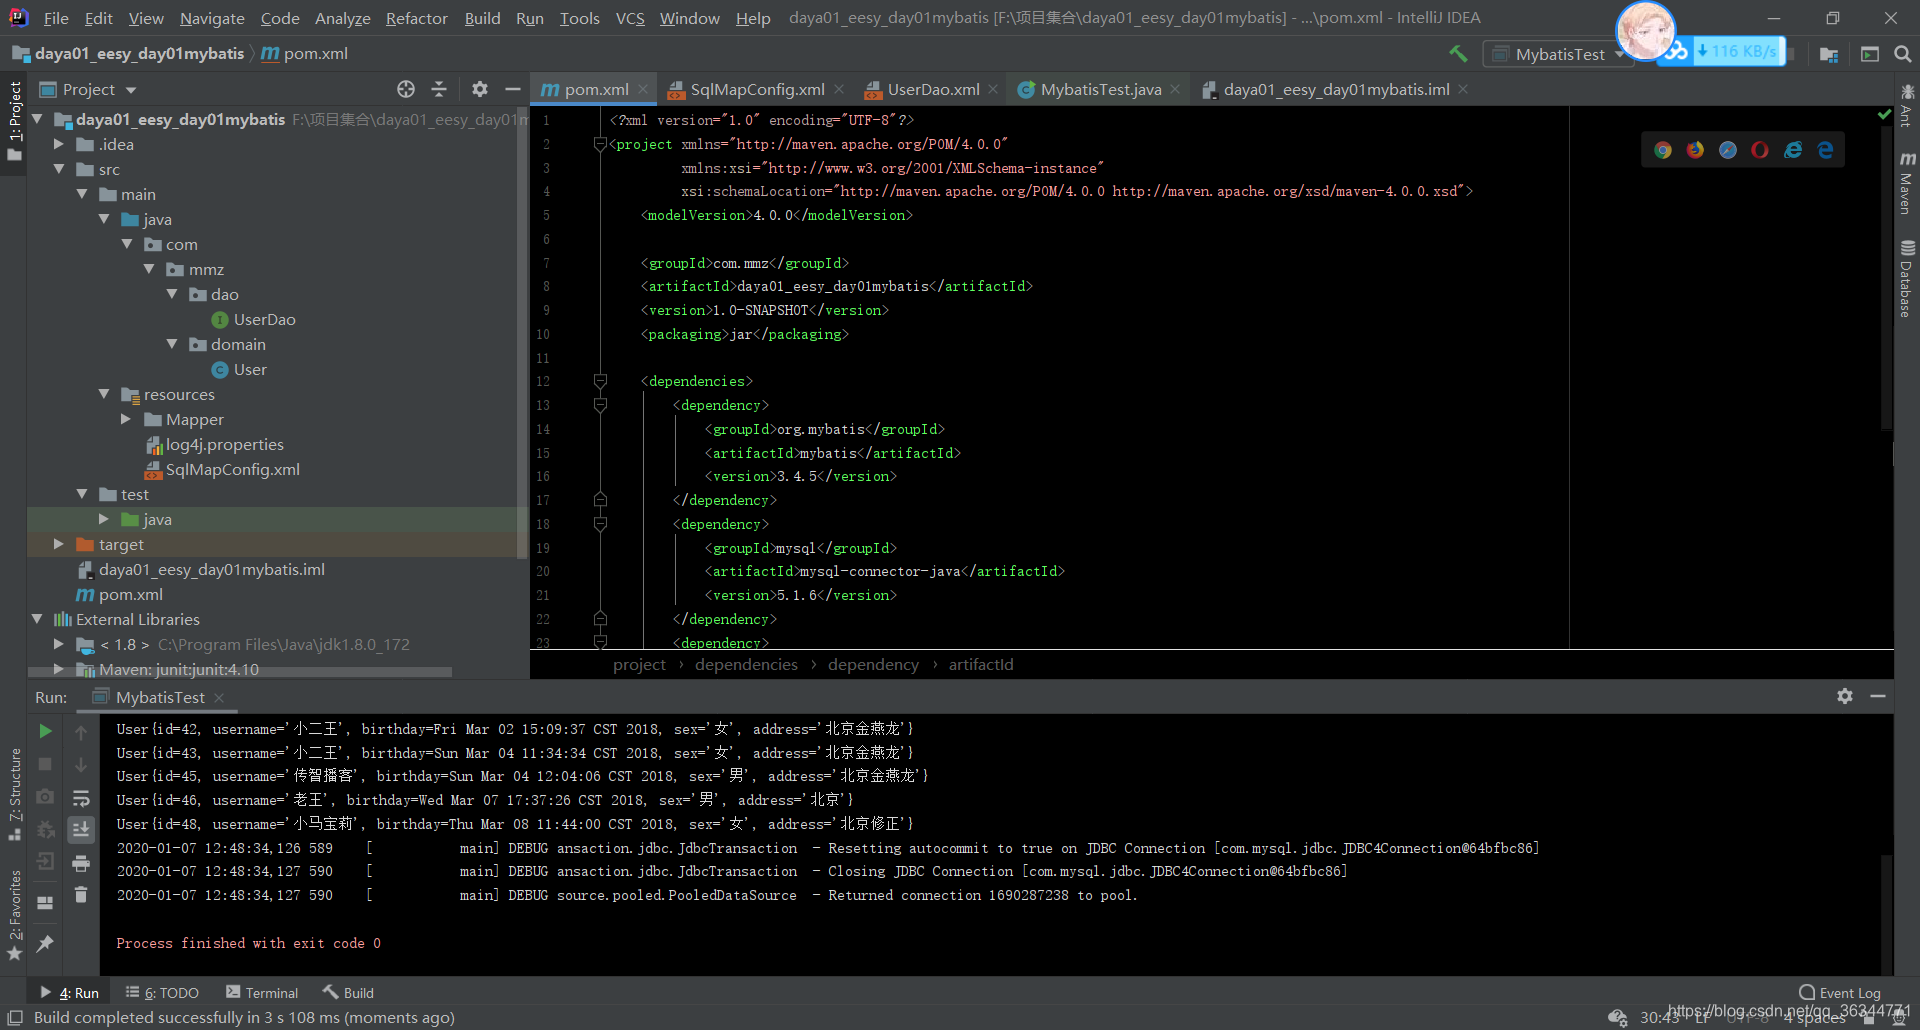Collapse the src folder

click(x=59, y=169)
